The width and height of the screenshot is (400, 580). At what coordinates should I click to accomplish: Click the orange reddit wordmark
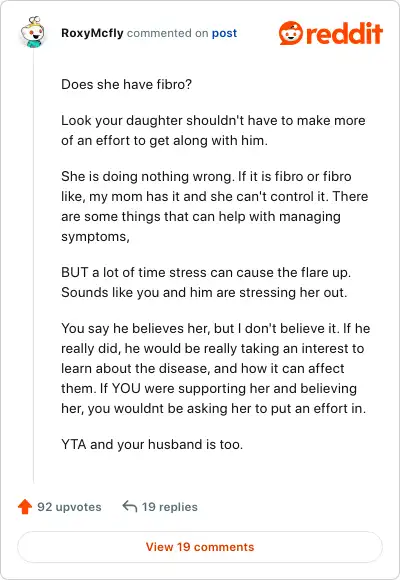click(x=344, y=33)
